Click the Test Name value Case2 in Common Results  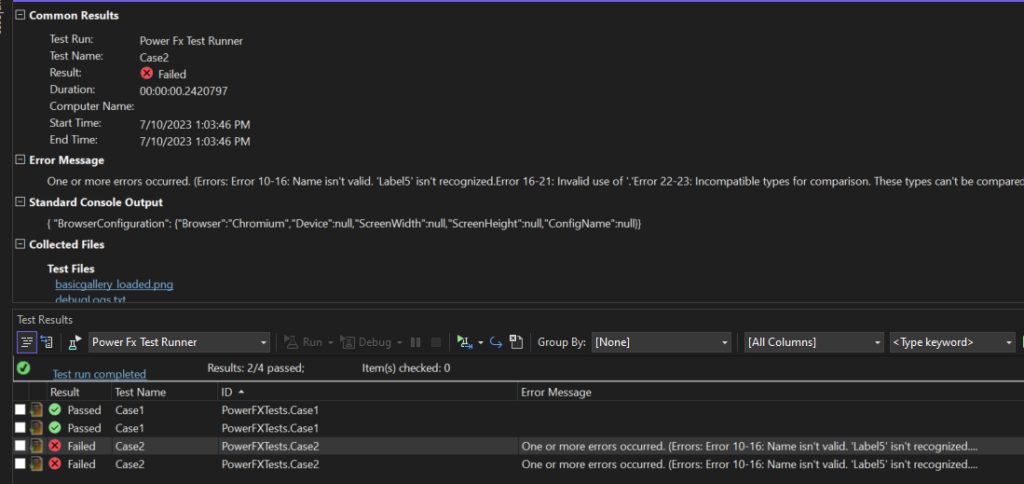[155, 57]
